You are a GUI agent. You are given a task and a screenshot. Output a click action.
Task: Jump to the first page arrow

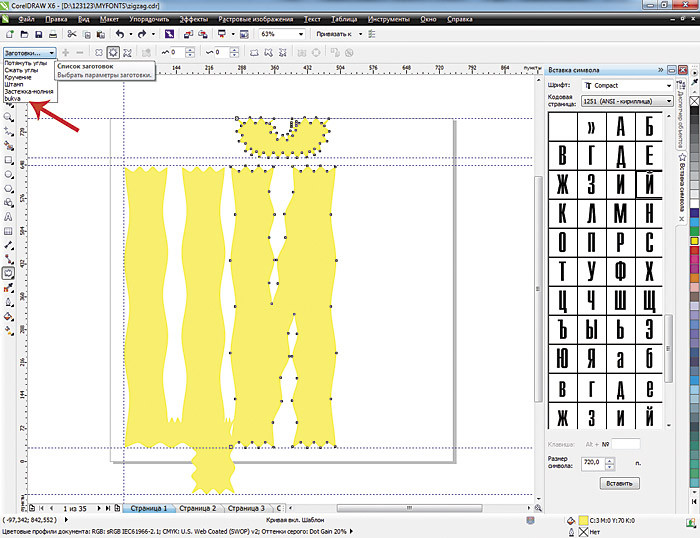click(x=41, y=508)
